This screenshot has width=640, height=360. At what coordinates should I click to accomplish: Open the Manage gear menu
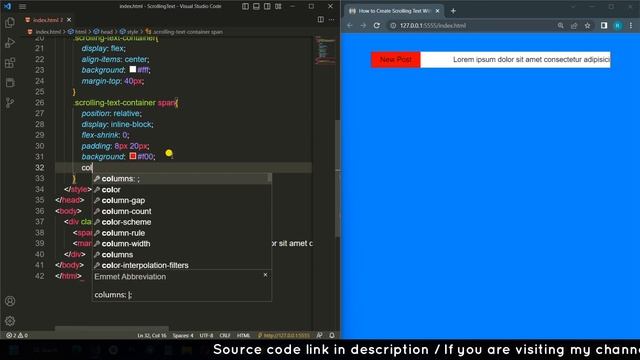pyautogui.click(x=10, y=321)
